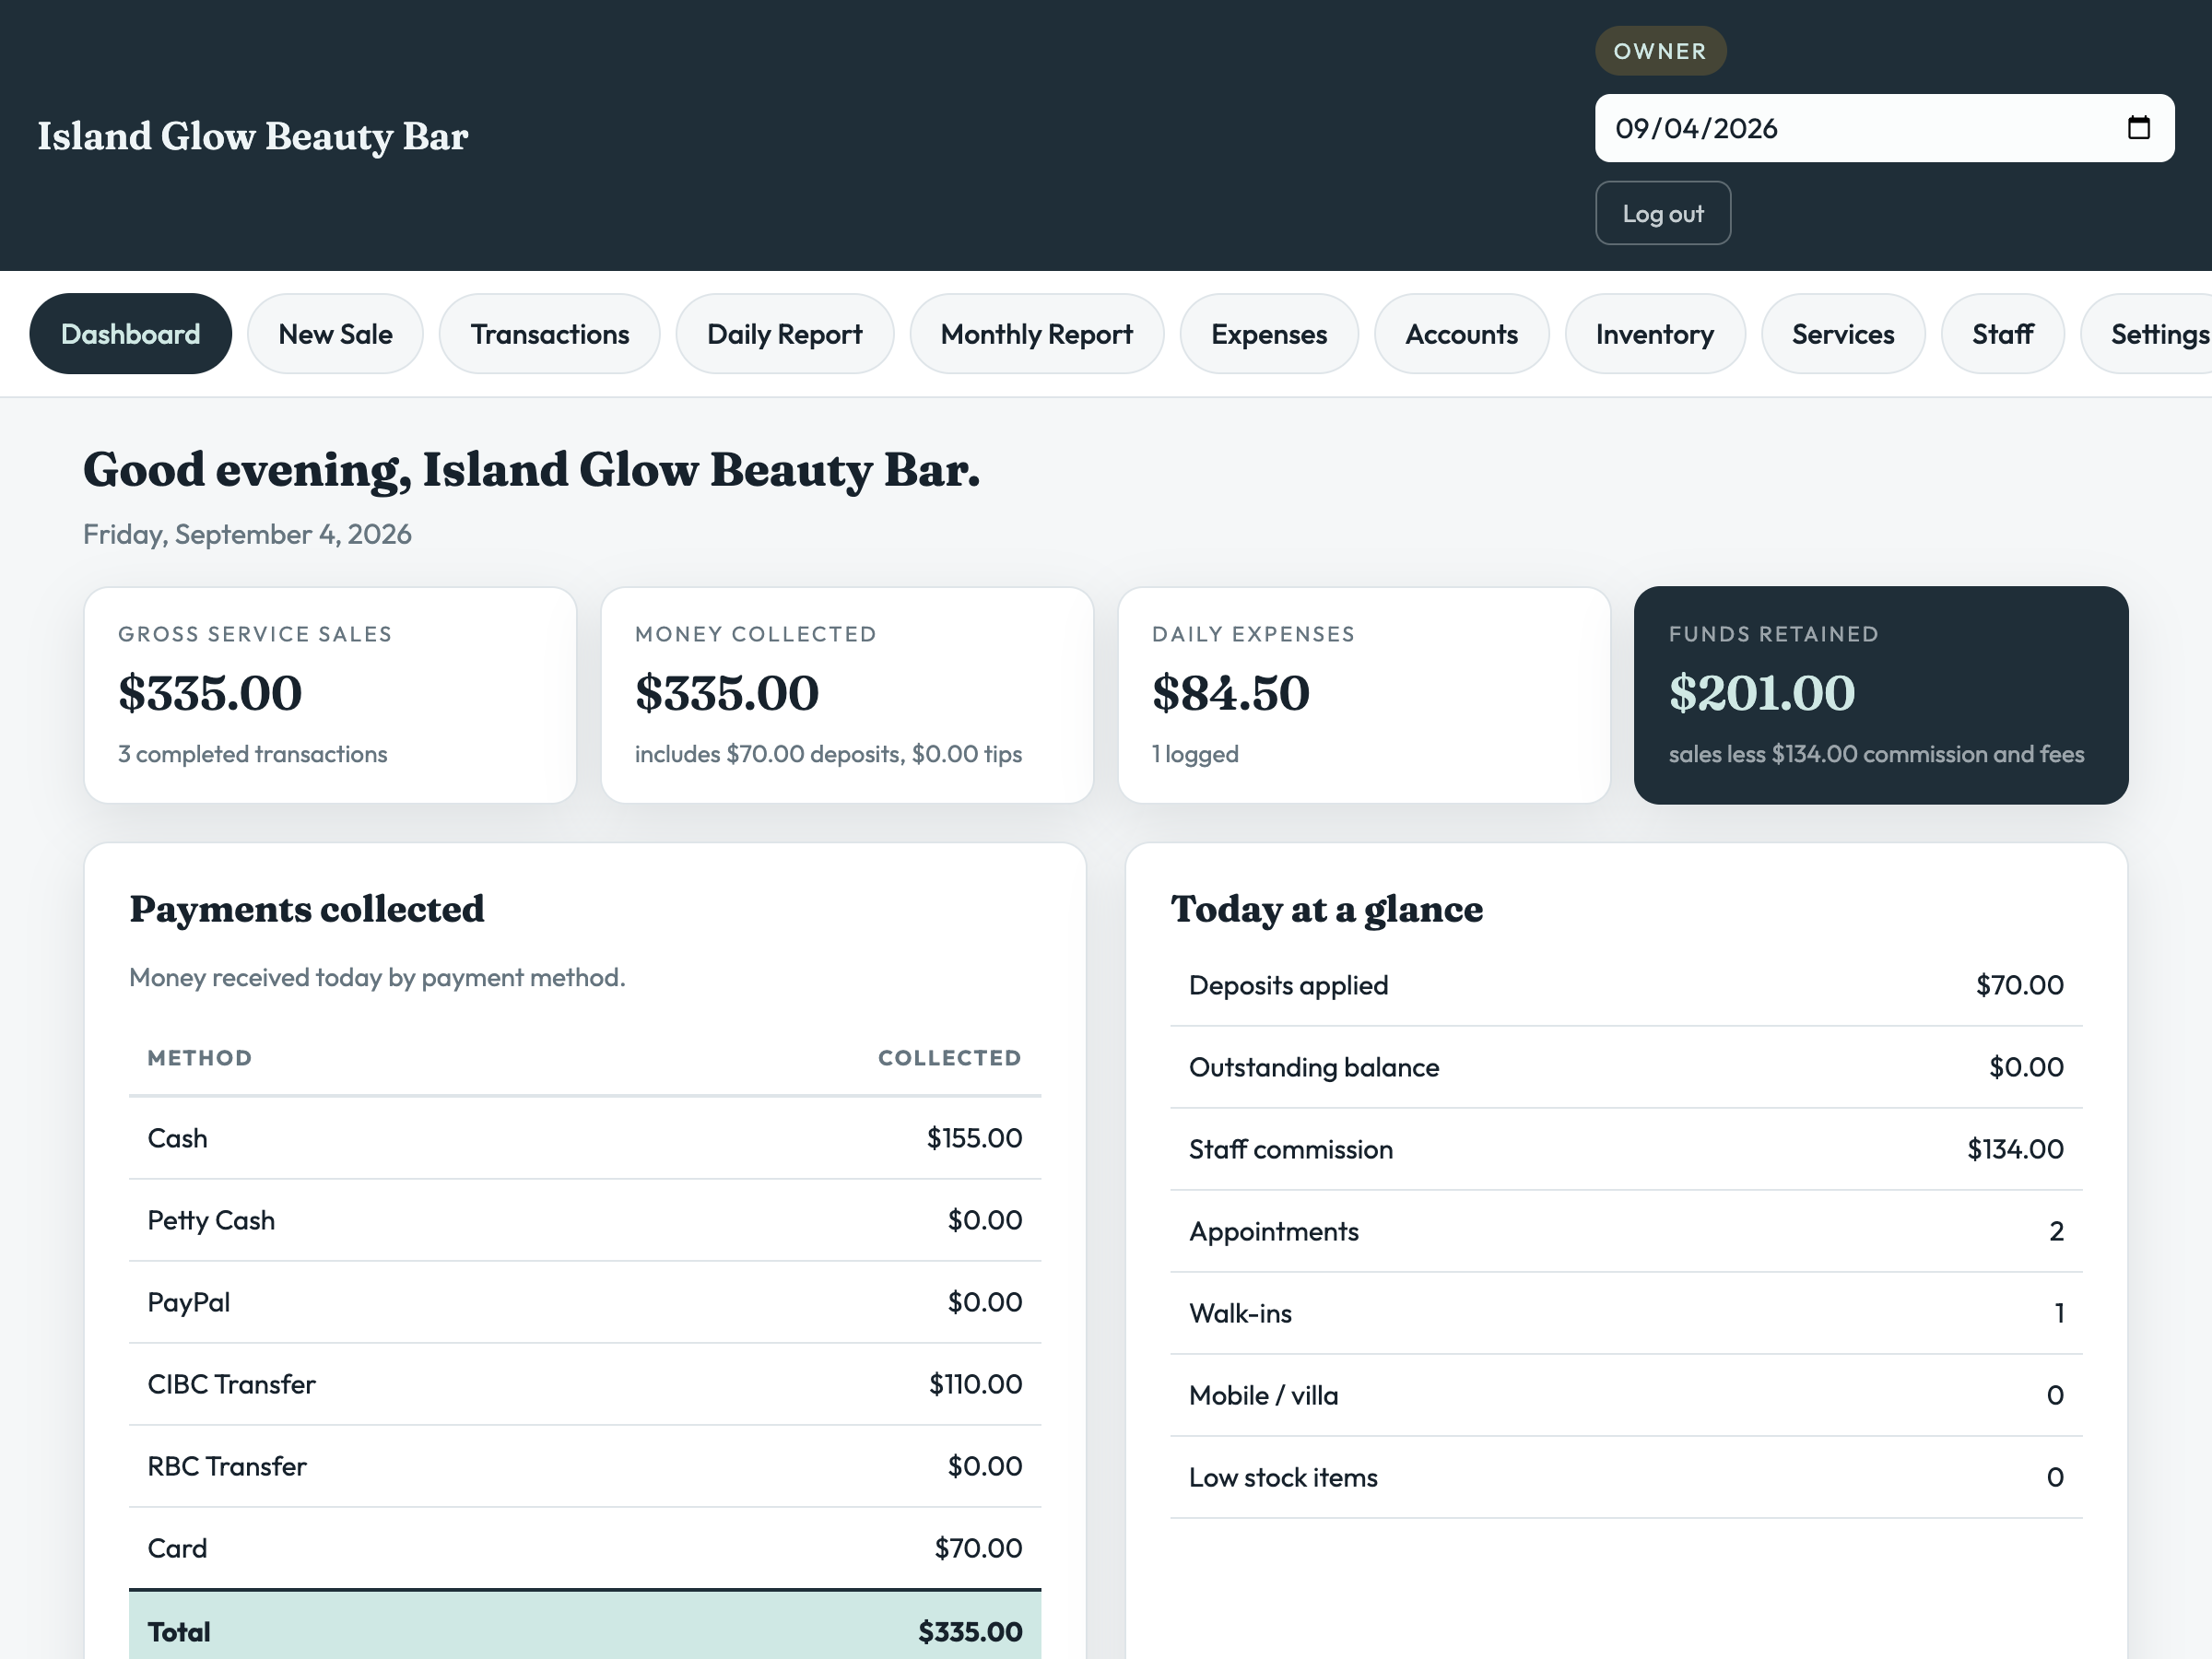2212x1659 pixels.
Task: Select the CIBC Transfer row label
Action: click(x=231, y=1384)
